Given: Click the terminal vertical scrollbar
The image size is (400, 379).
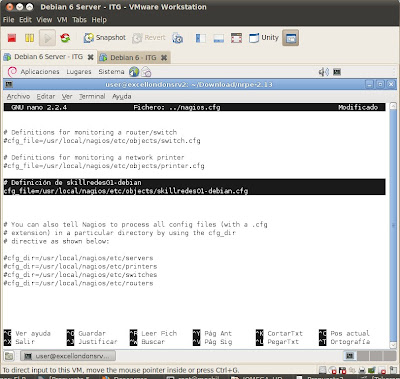Looking at the screenshot, I should click(393, 227).
